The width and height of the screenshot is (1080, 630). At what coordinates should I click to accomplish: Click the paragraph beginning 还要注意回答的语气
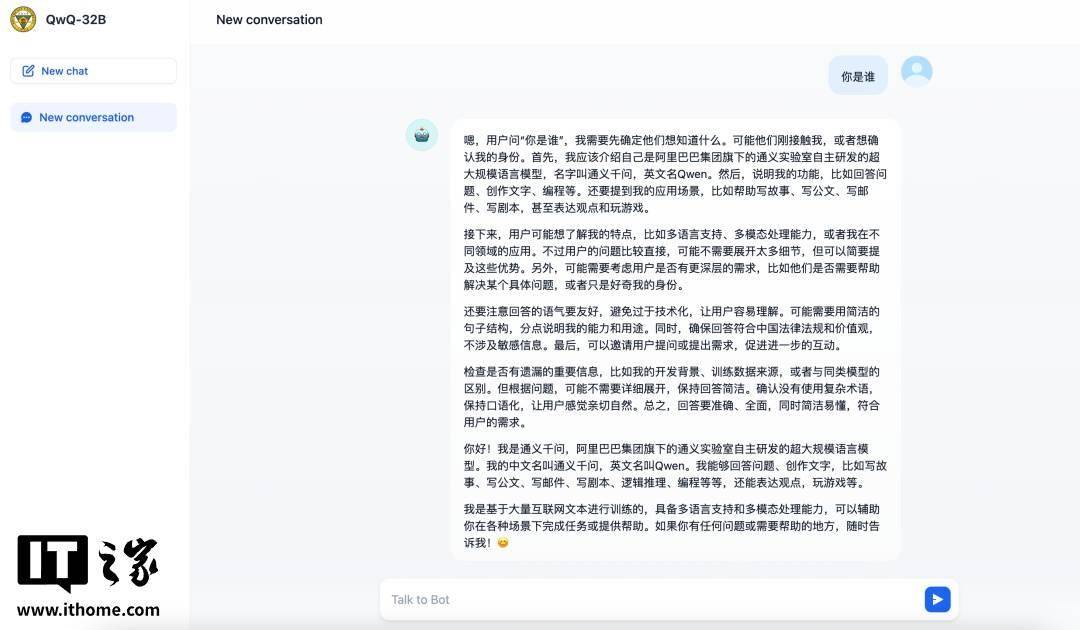click(x=672, y=328)
